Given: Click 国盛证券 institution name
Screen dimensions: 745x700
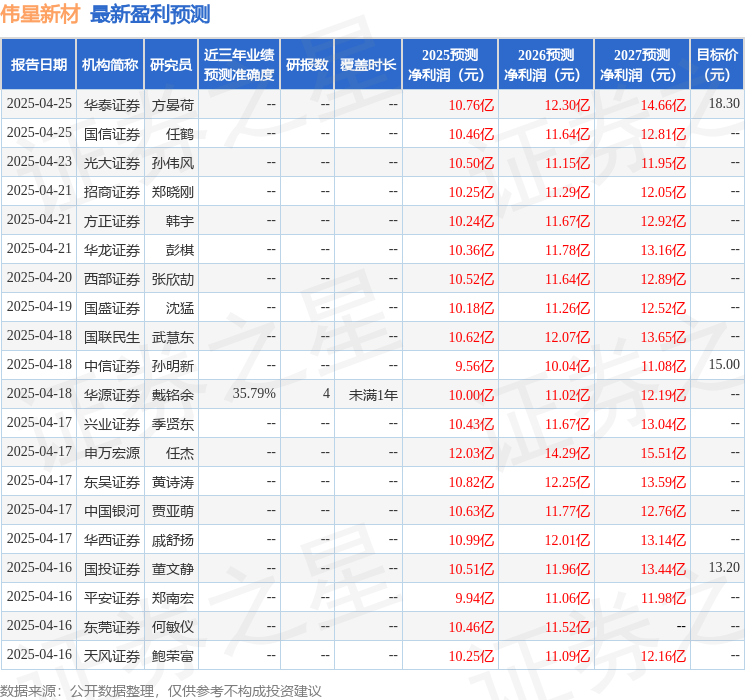Looking at the screenshot, I should 112,307.
